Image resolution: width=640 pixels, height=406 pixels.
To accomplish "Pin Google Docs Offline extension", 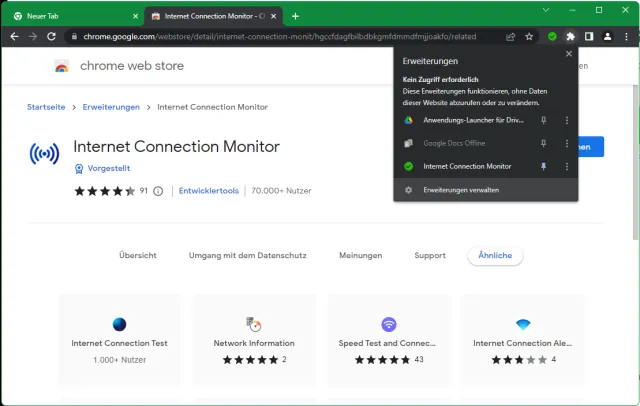I will (x=544, y=143).
